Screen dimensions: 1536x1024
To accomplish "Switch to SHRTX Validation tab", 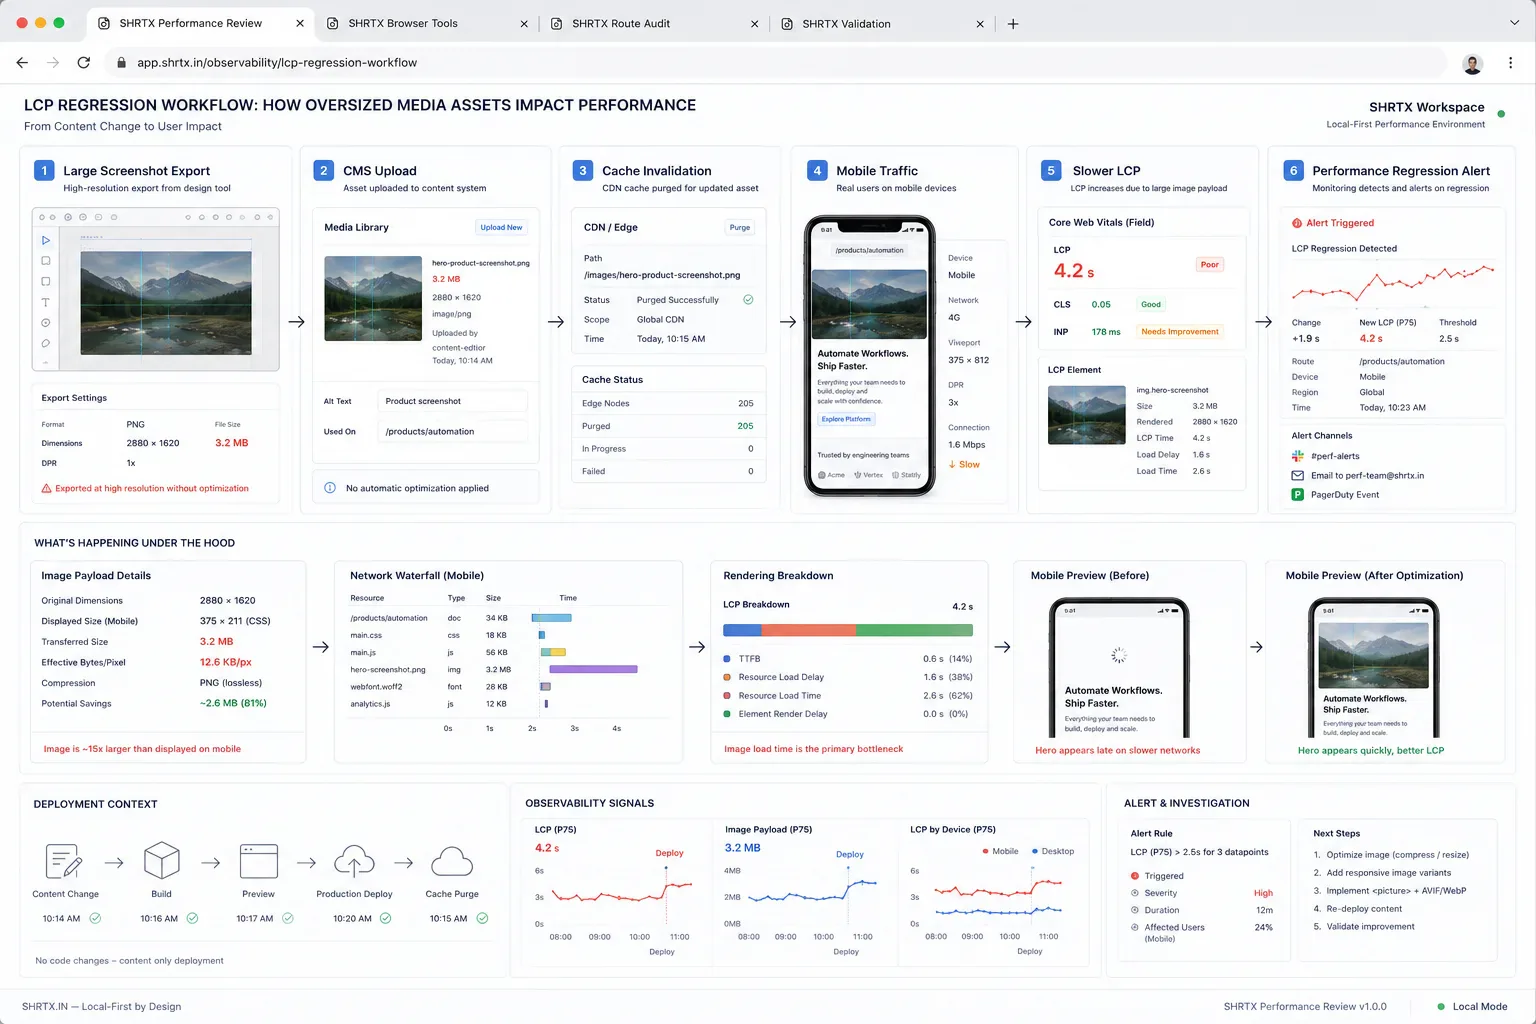I will (x=846, y=24).
